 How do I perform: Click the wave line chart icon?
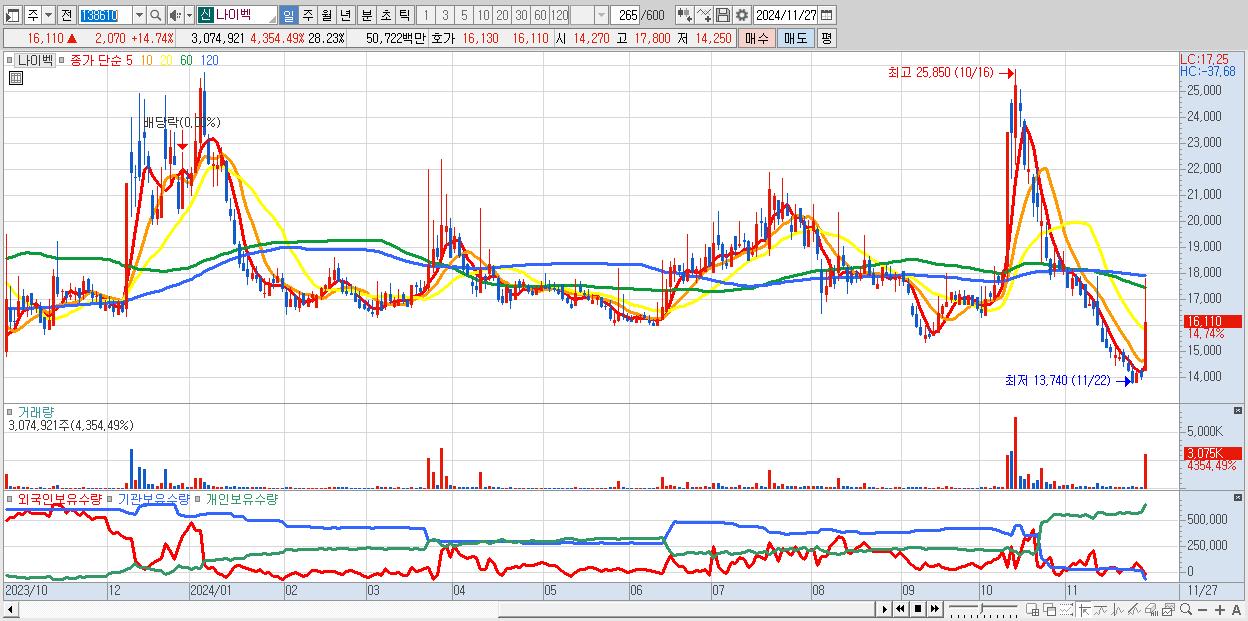click(1118, 609)
